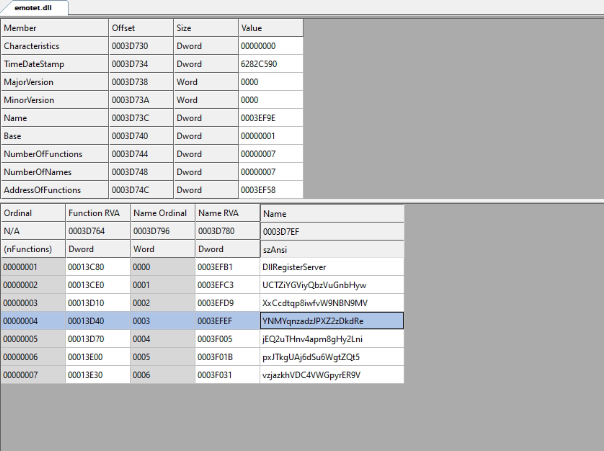The width and height of the screenshot is (604, 451).
Task: Click MinorVersion offset 0003D73A
Action: click(141, 100)
